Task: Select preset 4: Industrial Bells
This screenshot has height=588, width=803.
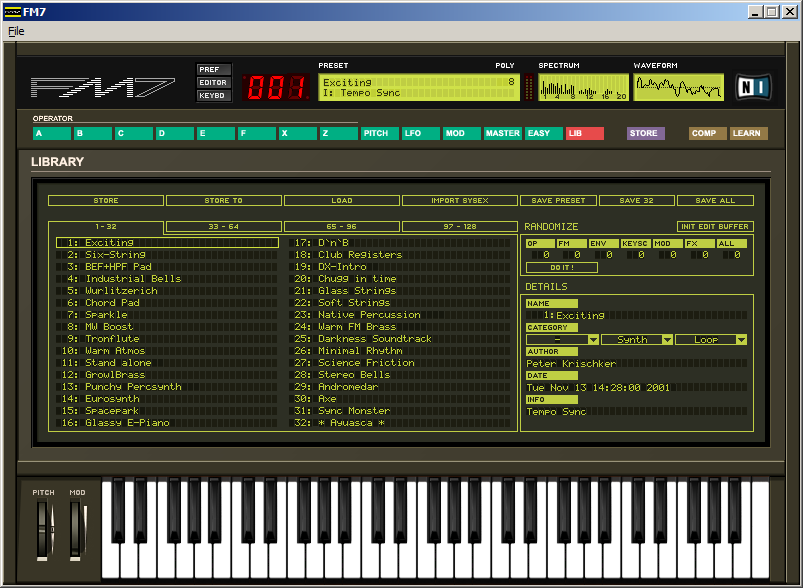Action: pos(167,279)
